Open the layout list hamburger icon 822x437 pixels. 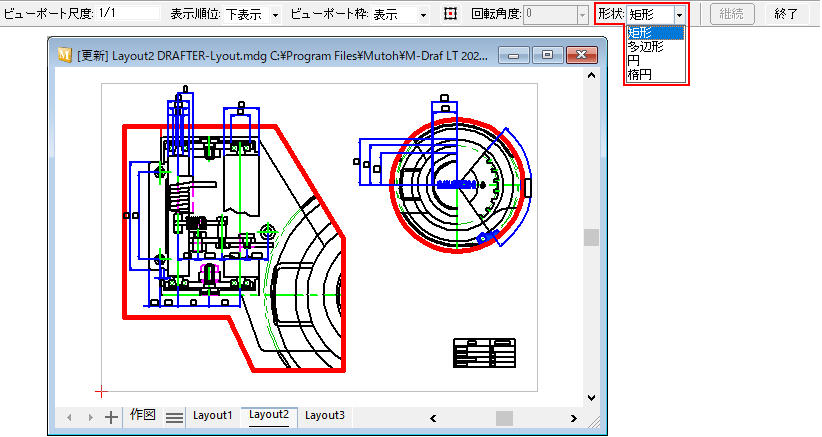(173, 417)
